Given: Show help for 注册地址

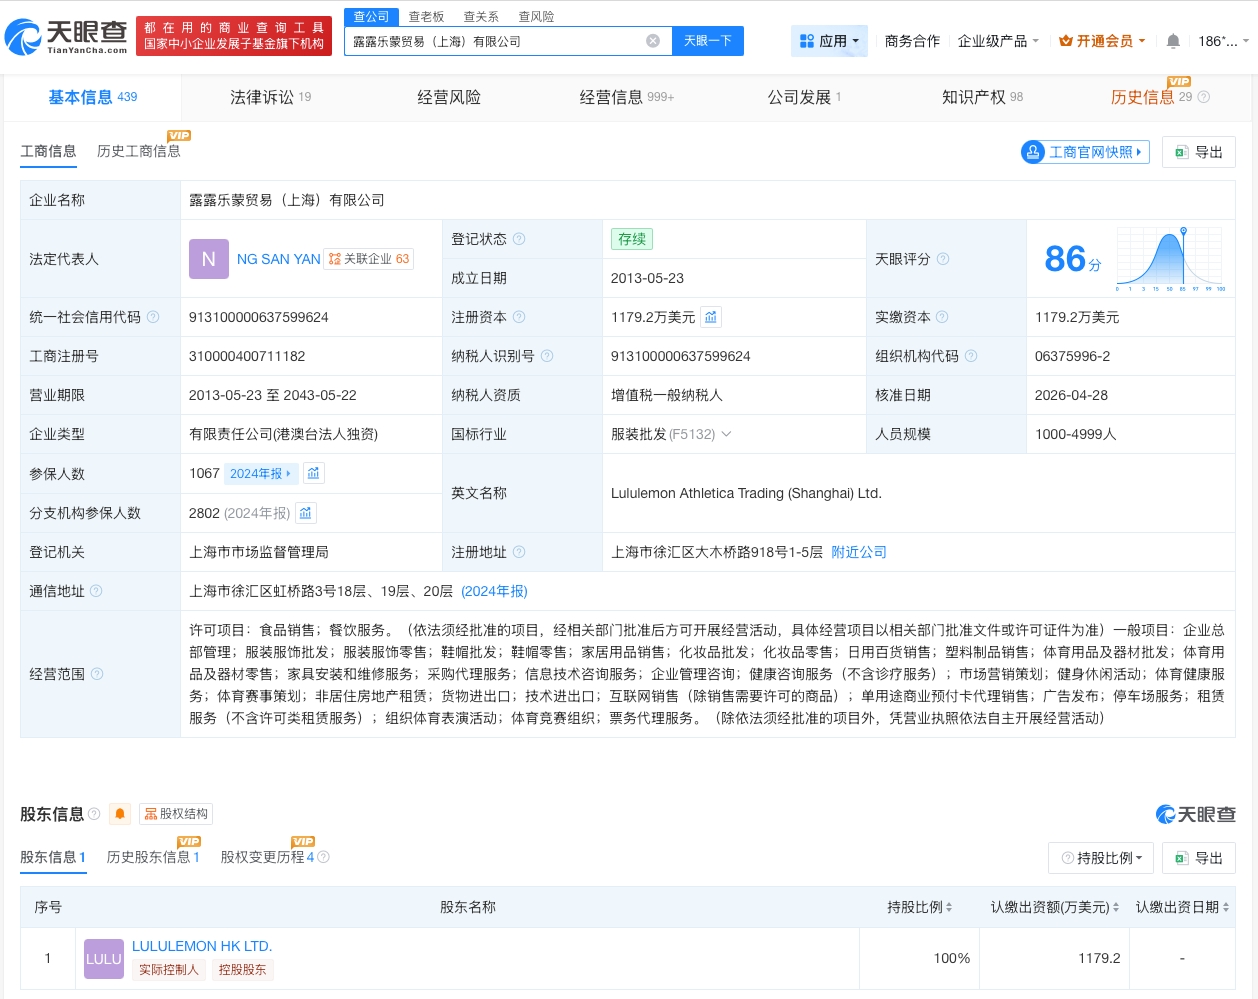Looking at the screenshot, I should (x=519, y=552).
